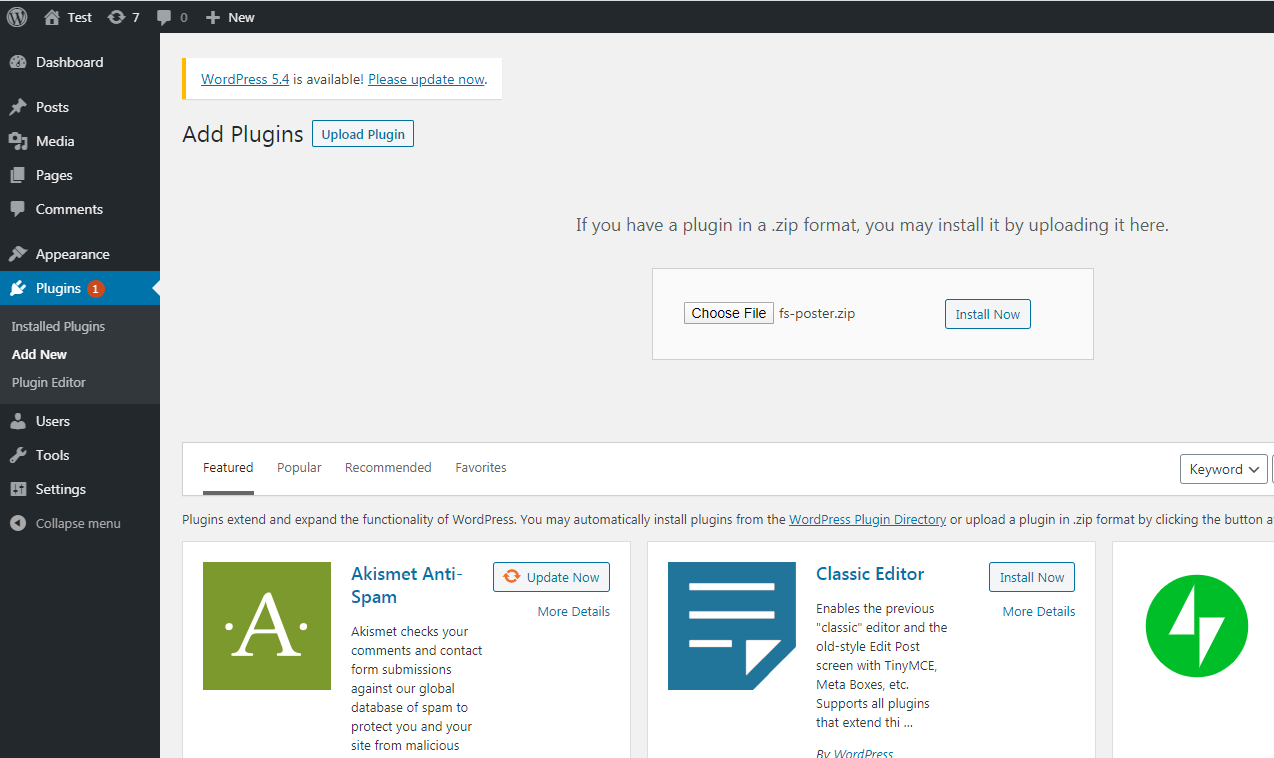1274x758 pixels.
Task: Open the WordPress logo menu
Action: (17, 17)
